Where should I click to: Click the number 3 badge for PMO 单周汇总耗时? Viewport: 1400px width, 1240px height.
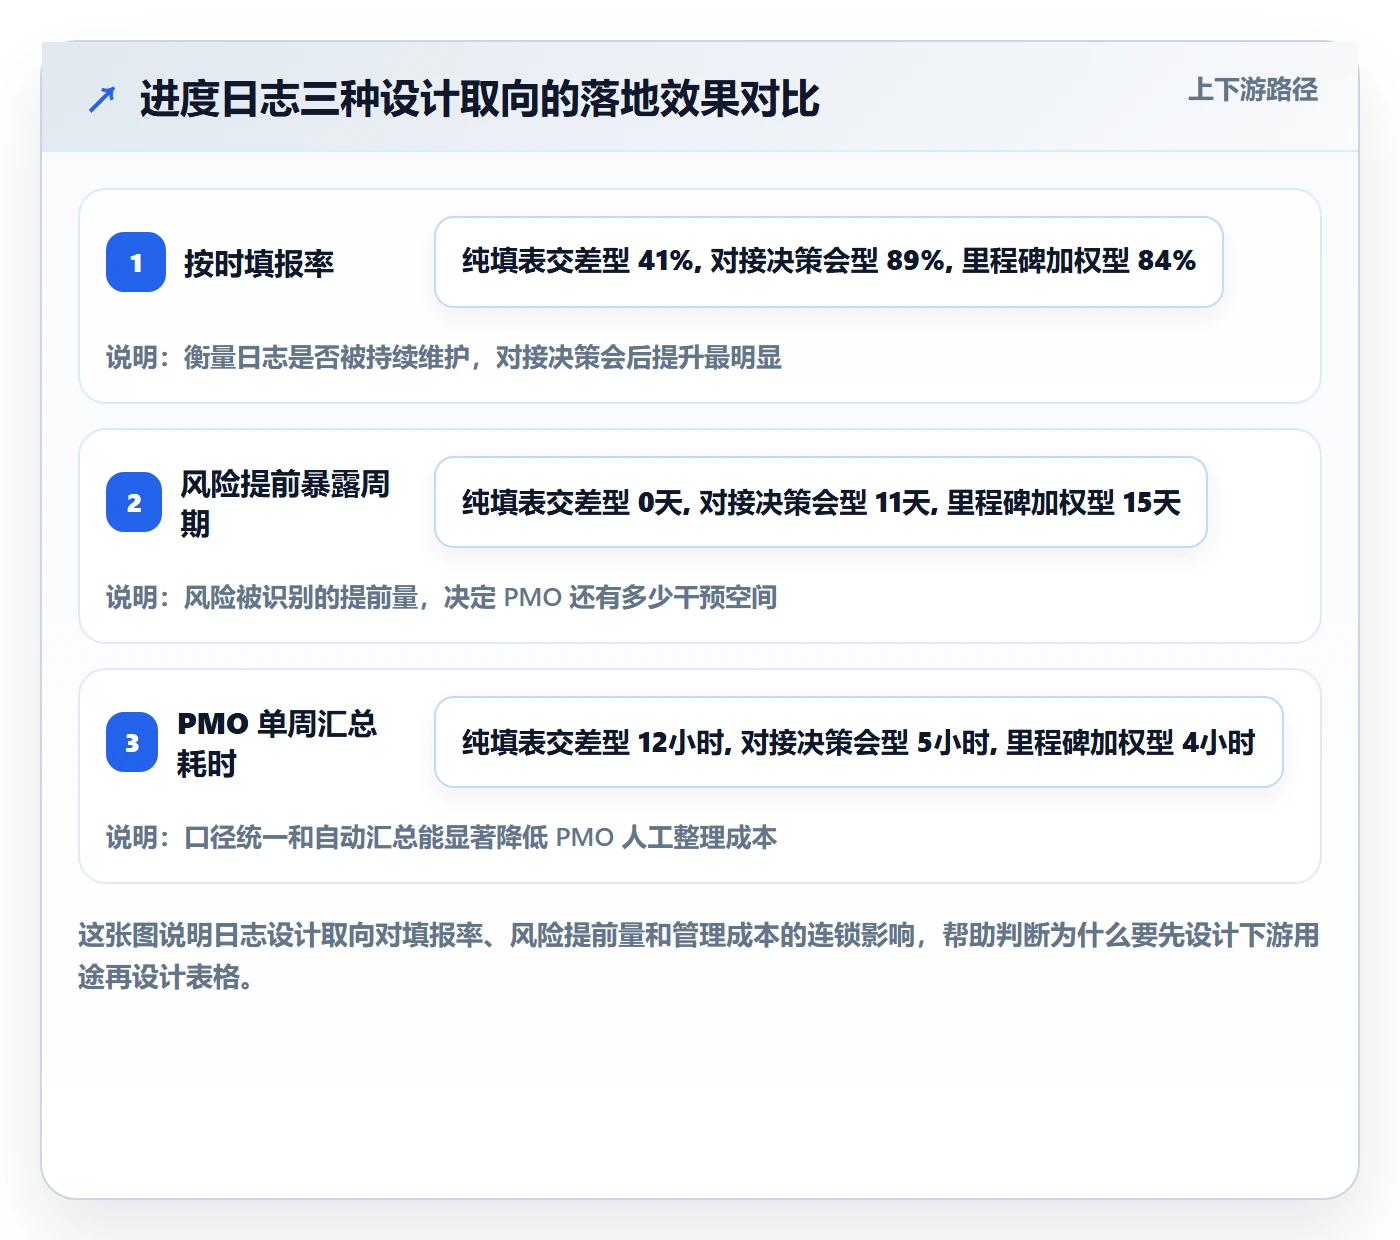[x=132, y=742]
